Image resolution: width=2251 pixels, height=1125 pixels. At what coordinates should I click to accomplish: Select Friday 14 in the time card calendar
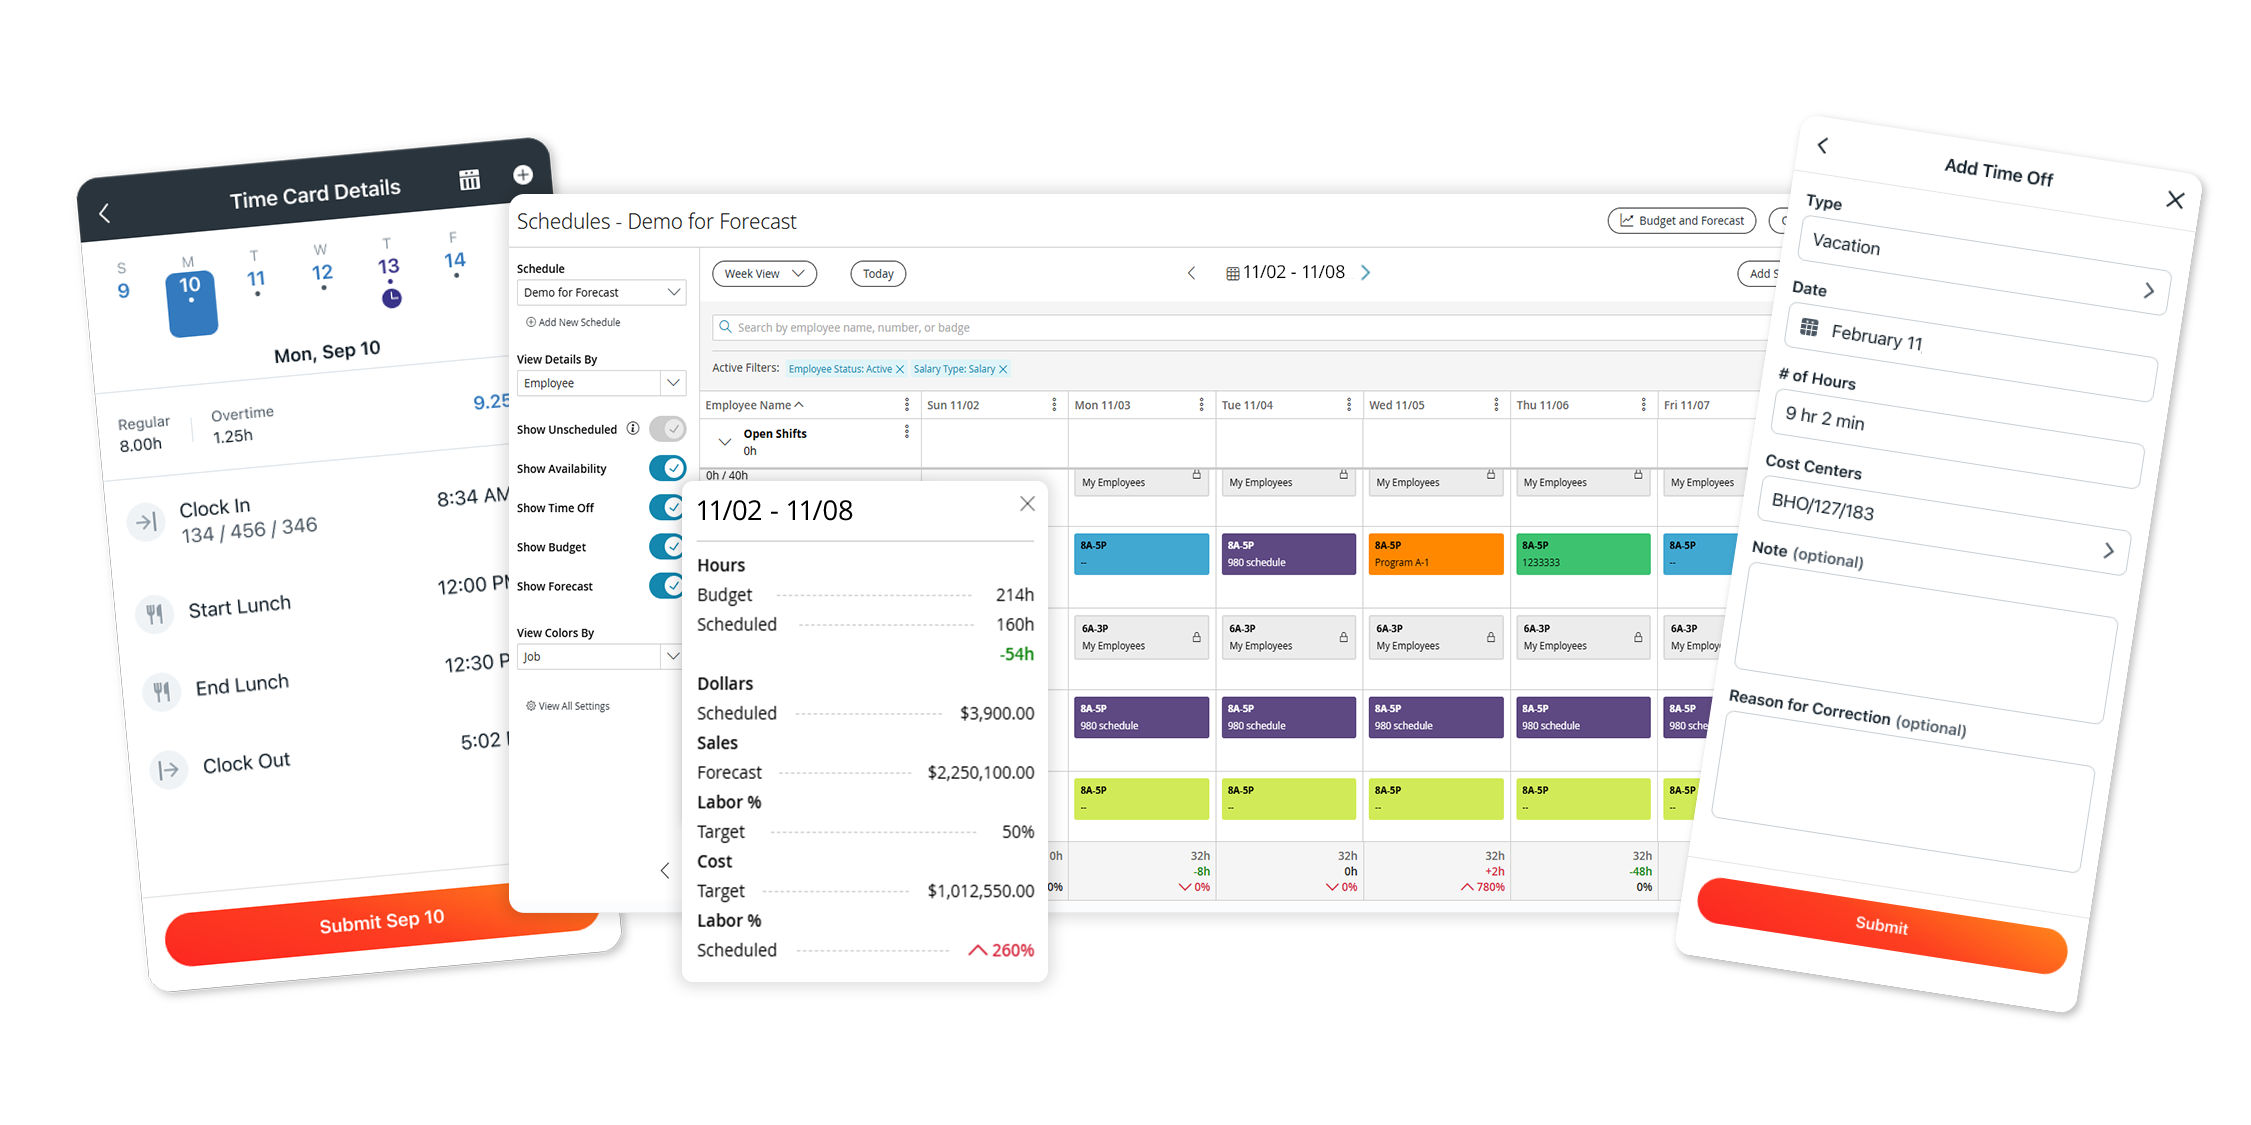(x=455, y=260)
